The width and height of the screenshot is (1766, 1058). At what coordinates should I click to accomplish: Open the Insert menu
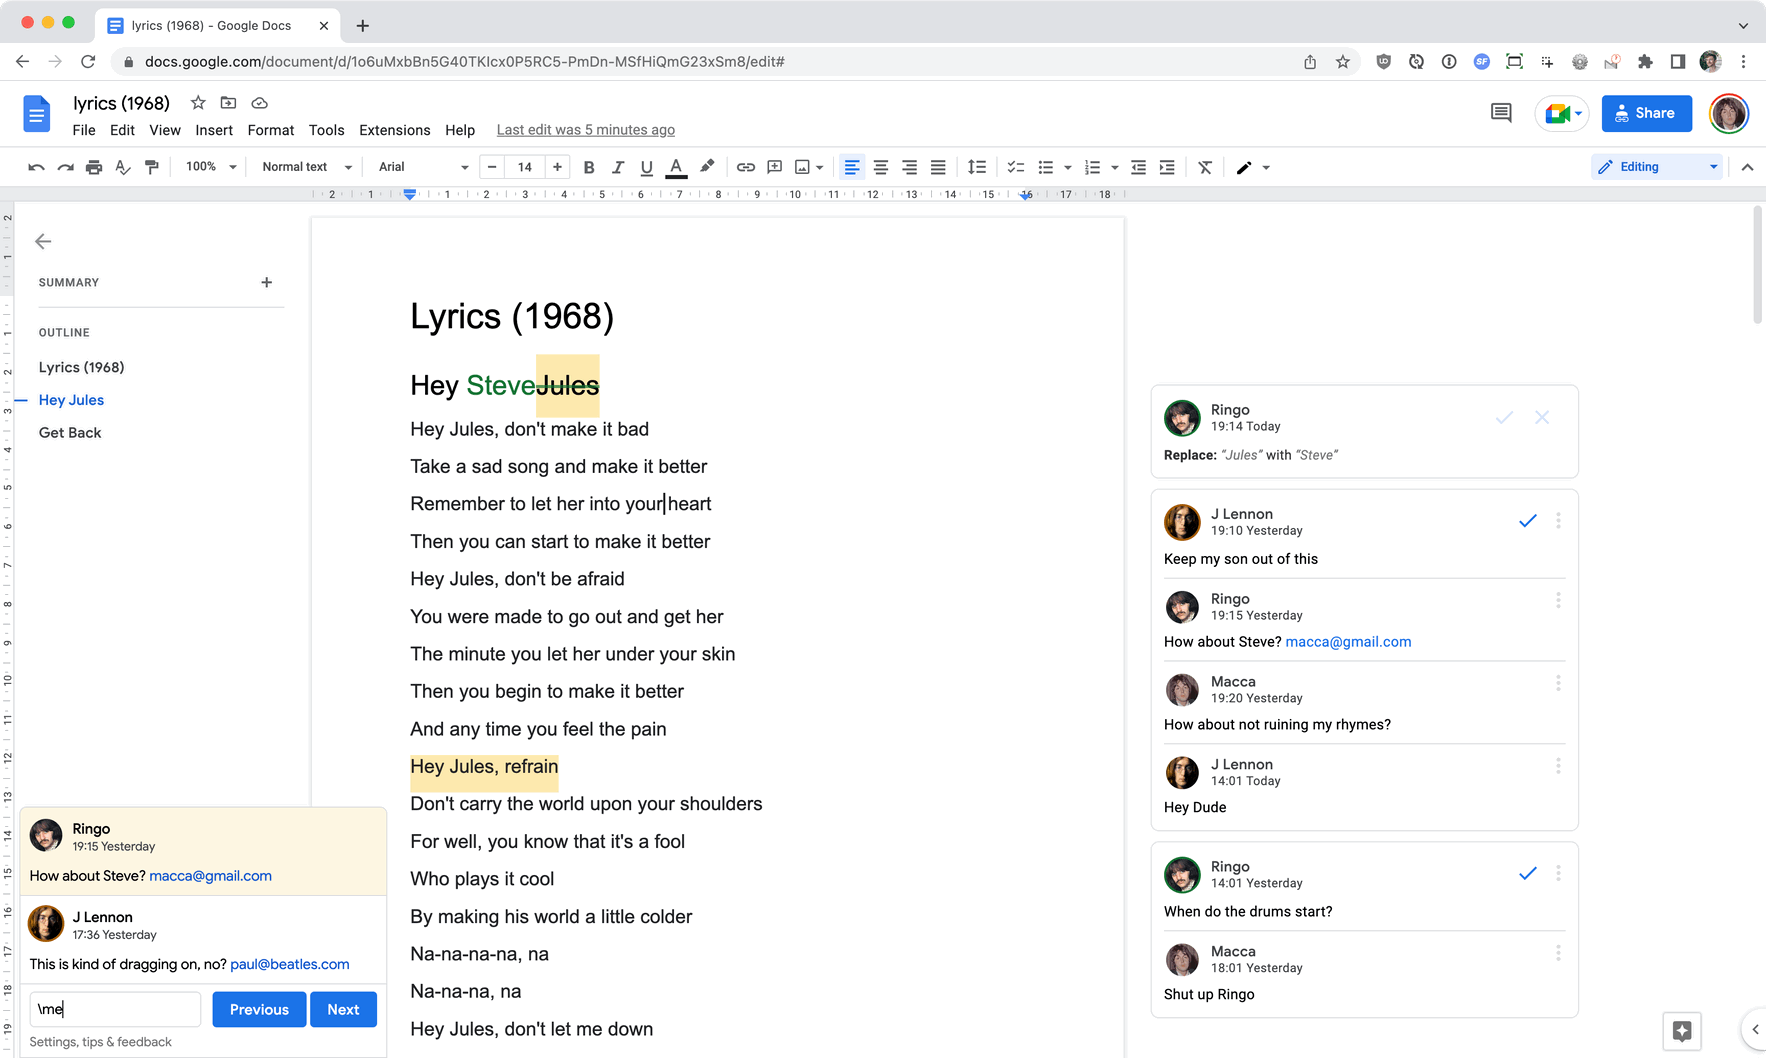(x=214, y=130)
